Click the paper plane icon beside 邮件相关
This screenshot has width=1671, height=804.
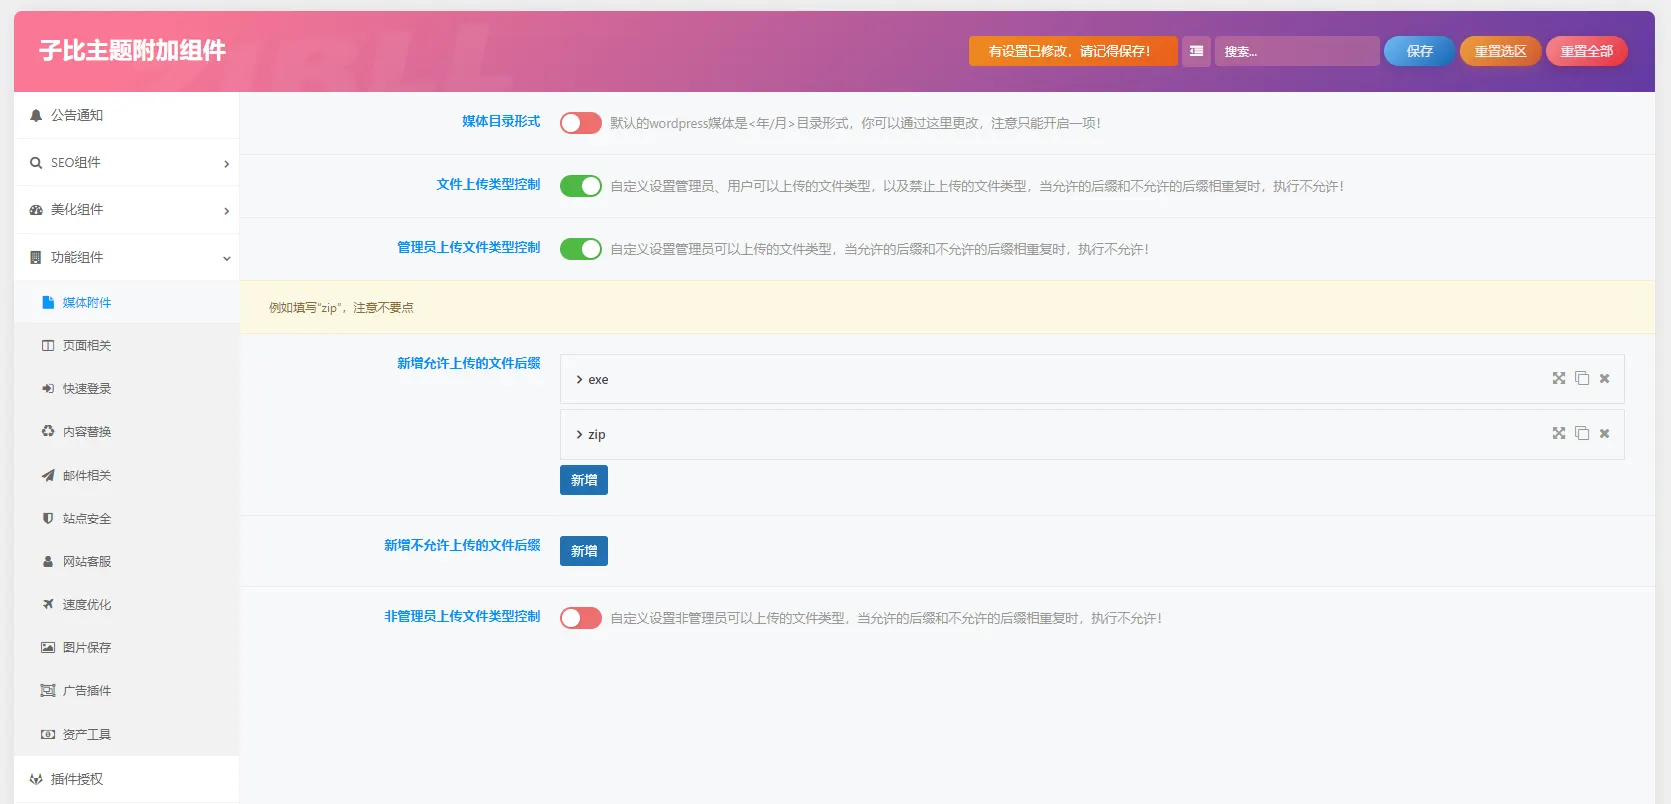pyautogui.click(x=48, y=476)
